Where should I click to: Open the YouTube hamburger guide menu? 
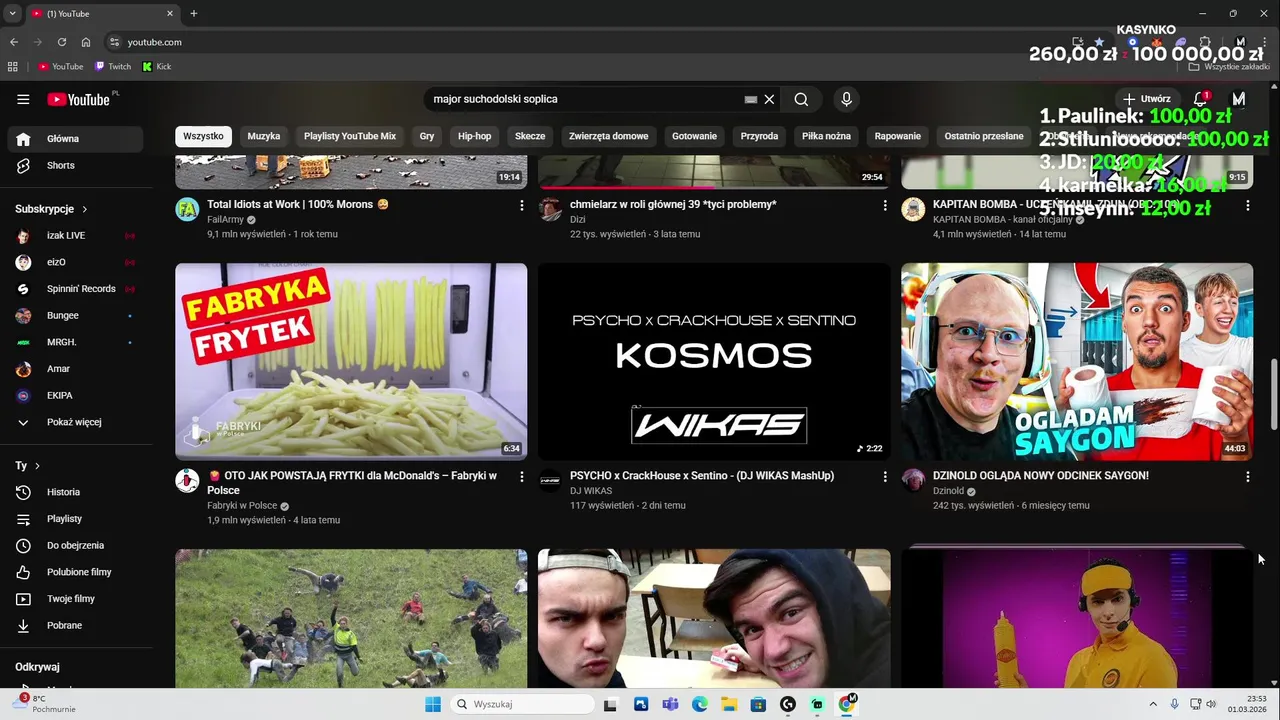(x=23, y=99)
